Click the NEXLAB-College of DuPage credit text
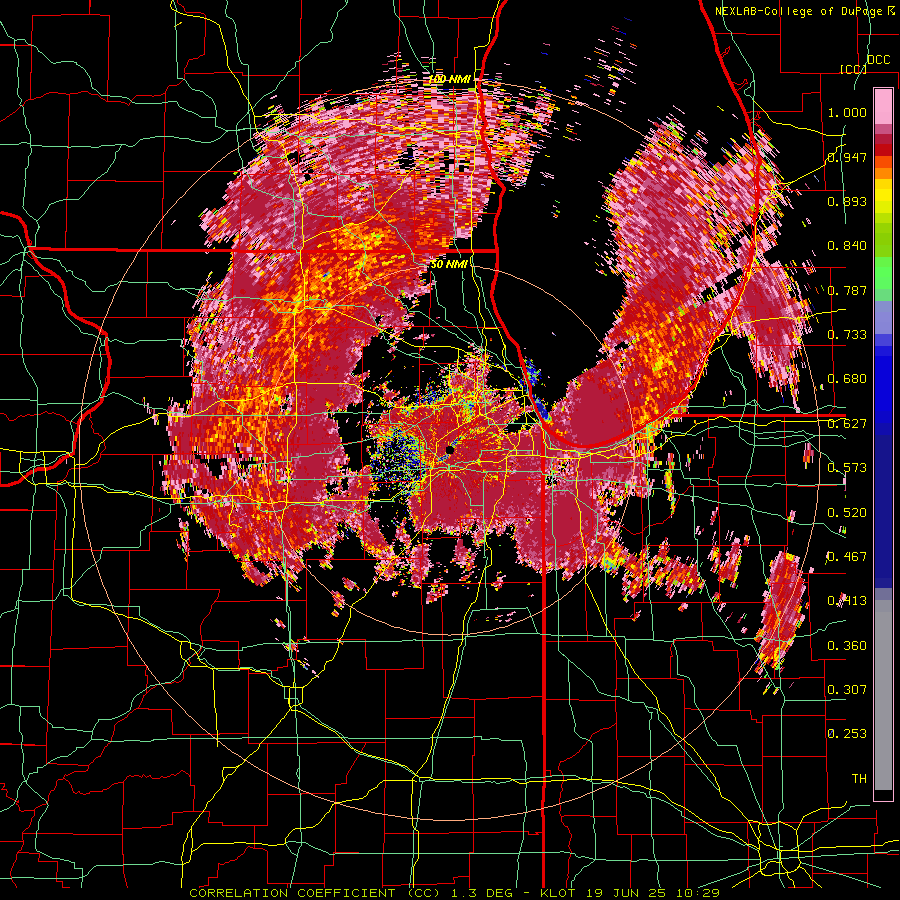 798,11
